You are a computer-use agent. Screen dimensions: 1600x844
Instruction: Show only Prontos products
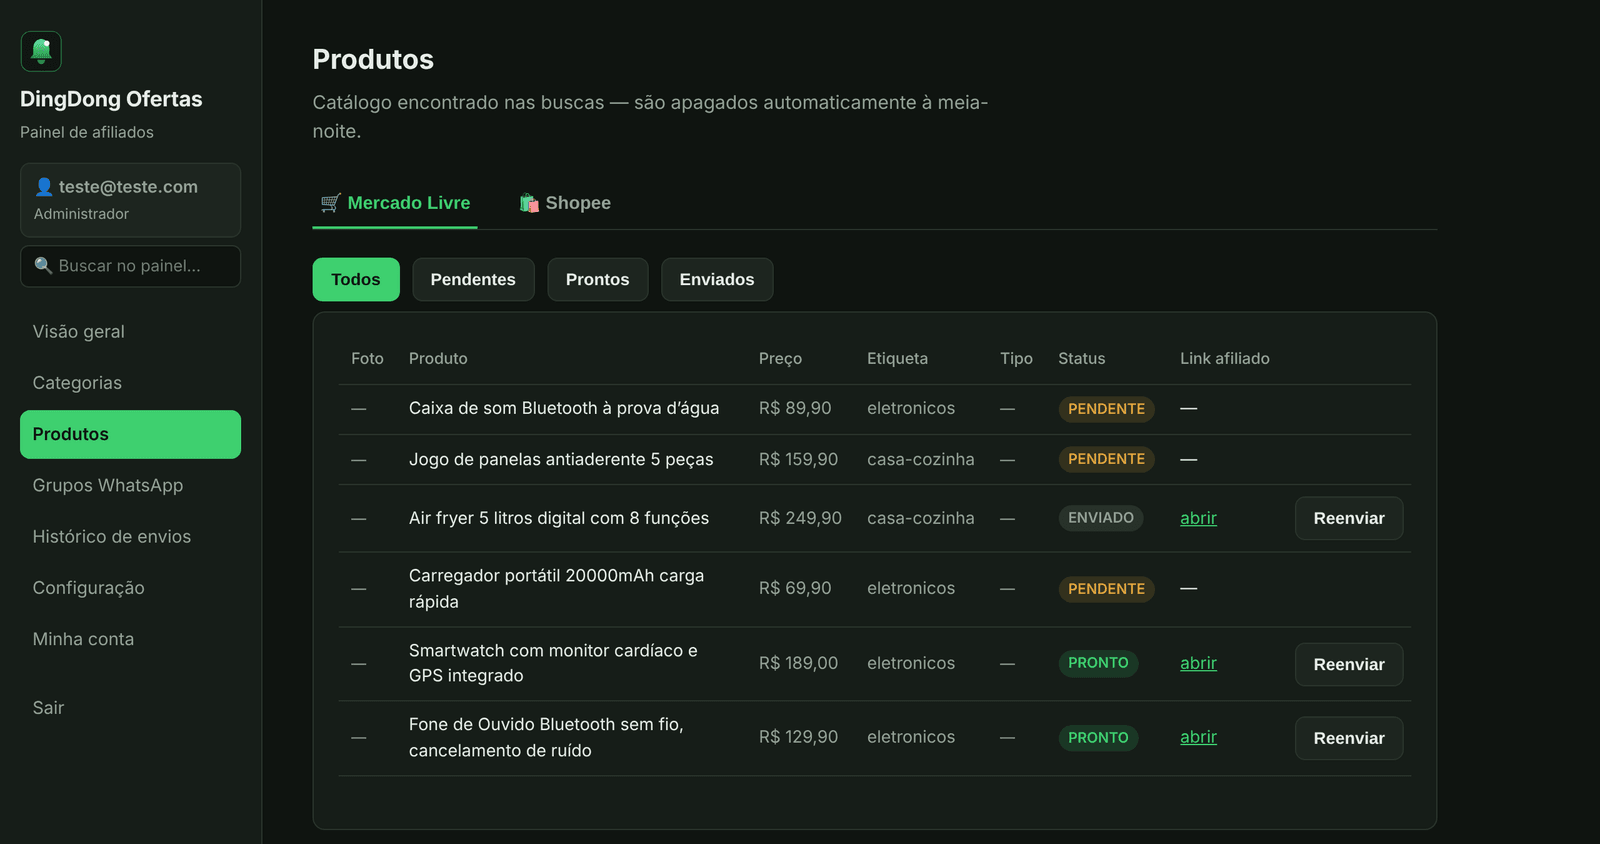click(598, 280)
